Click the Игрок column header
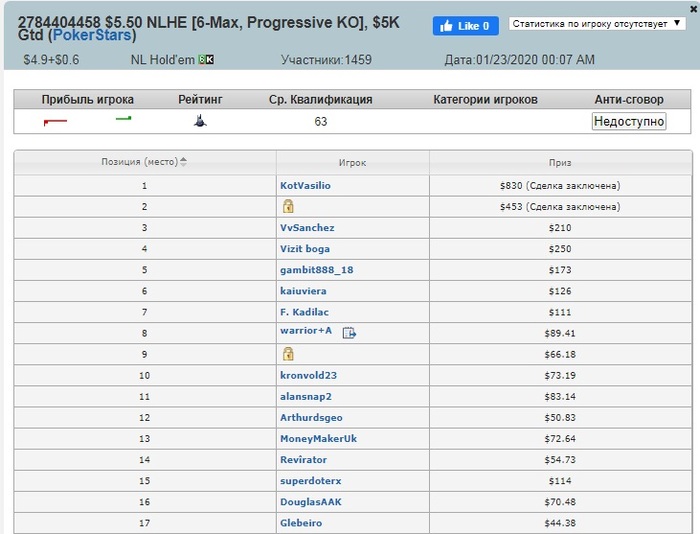 tap(352, 163)
